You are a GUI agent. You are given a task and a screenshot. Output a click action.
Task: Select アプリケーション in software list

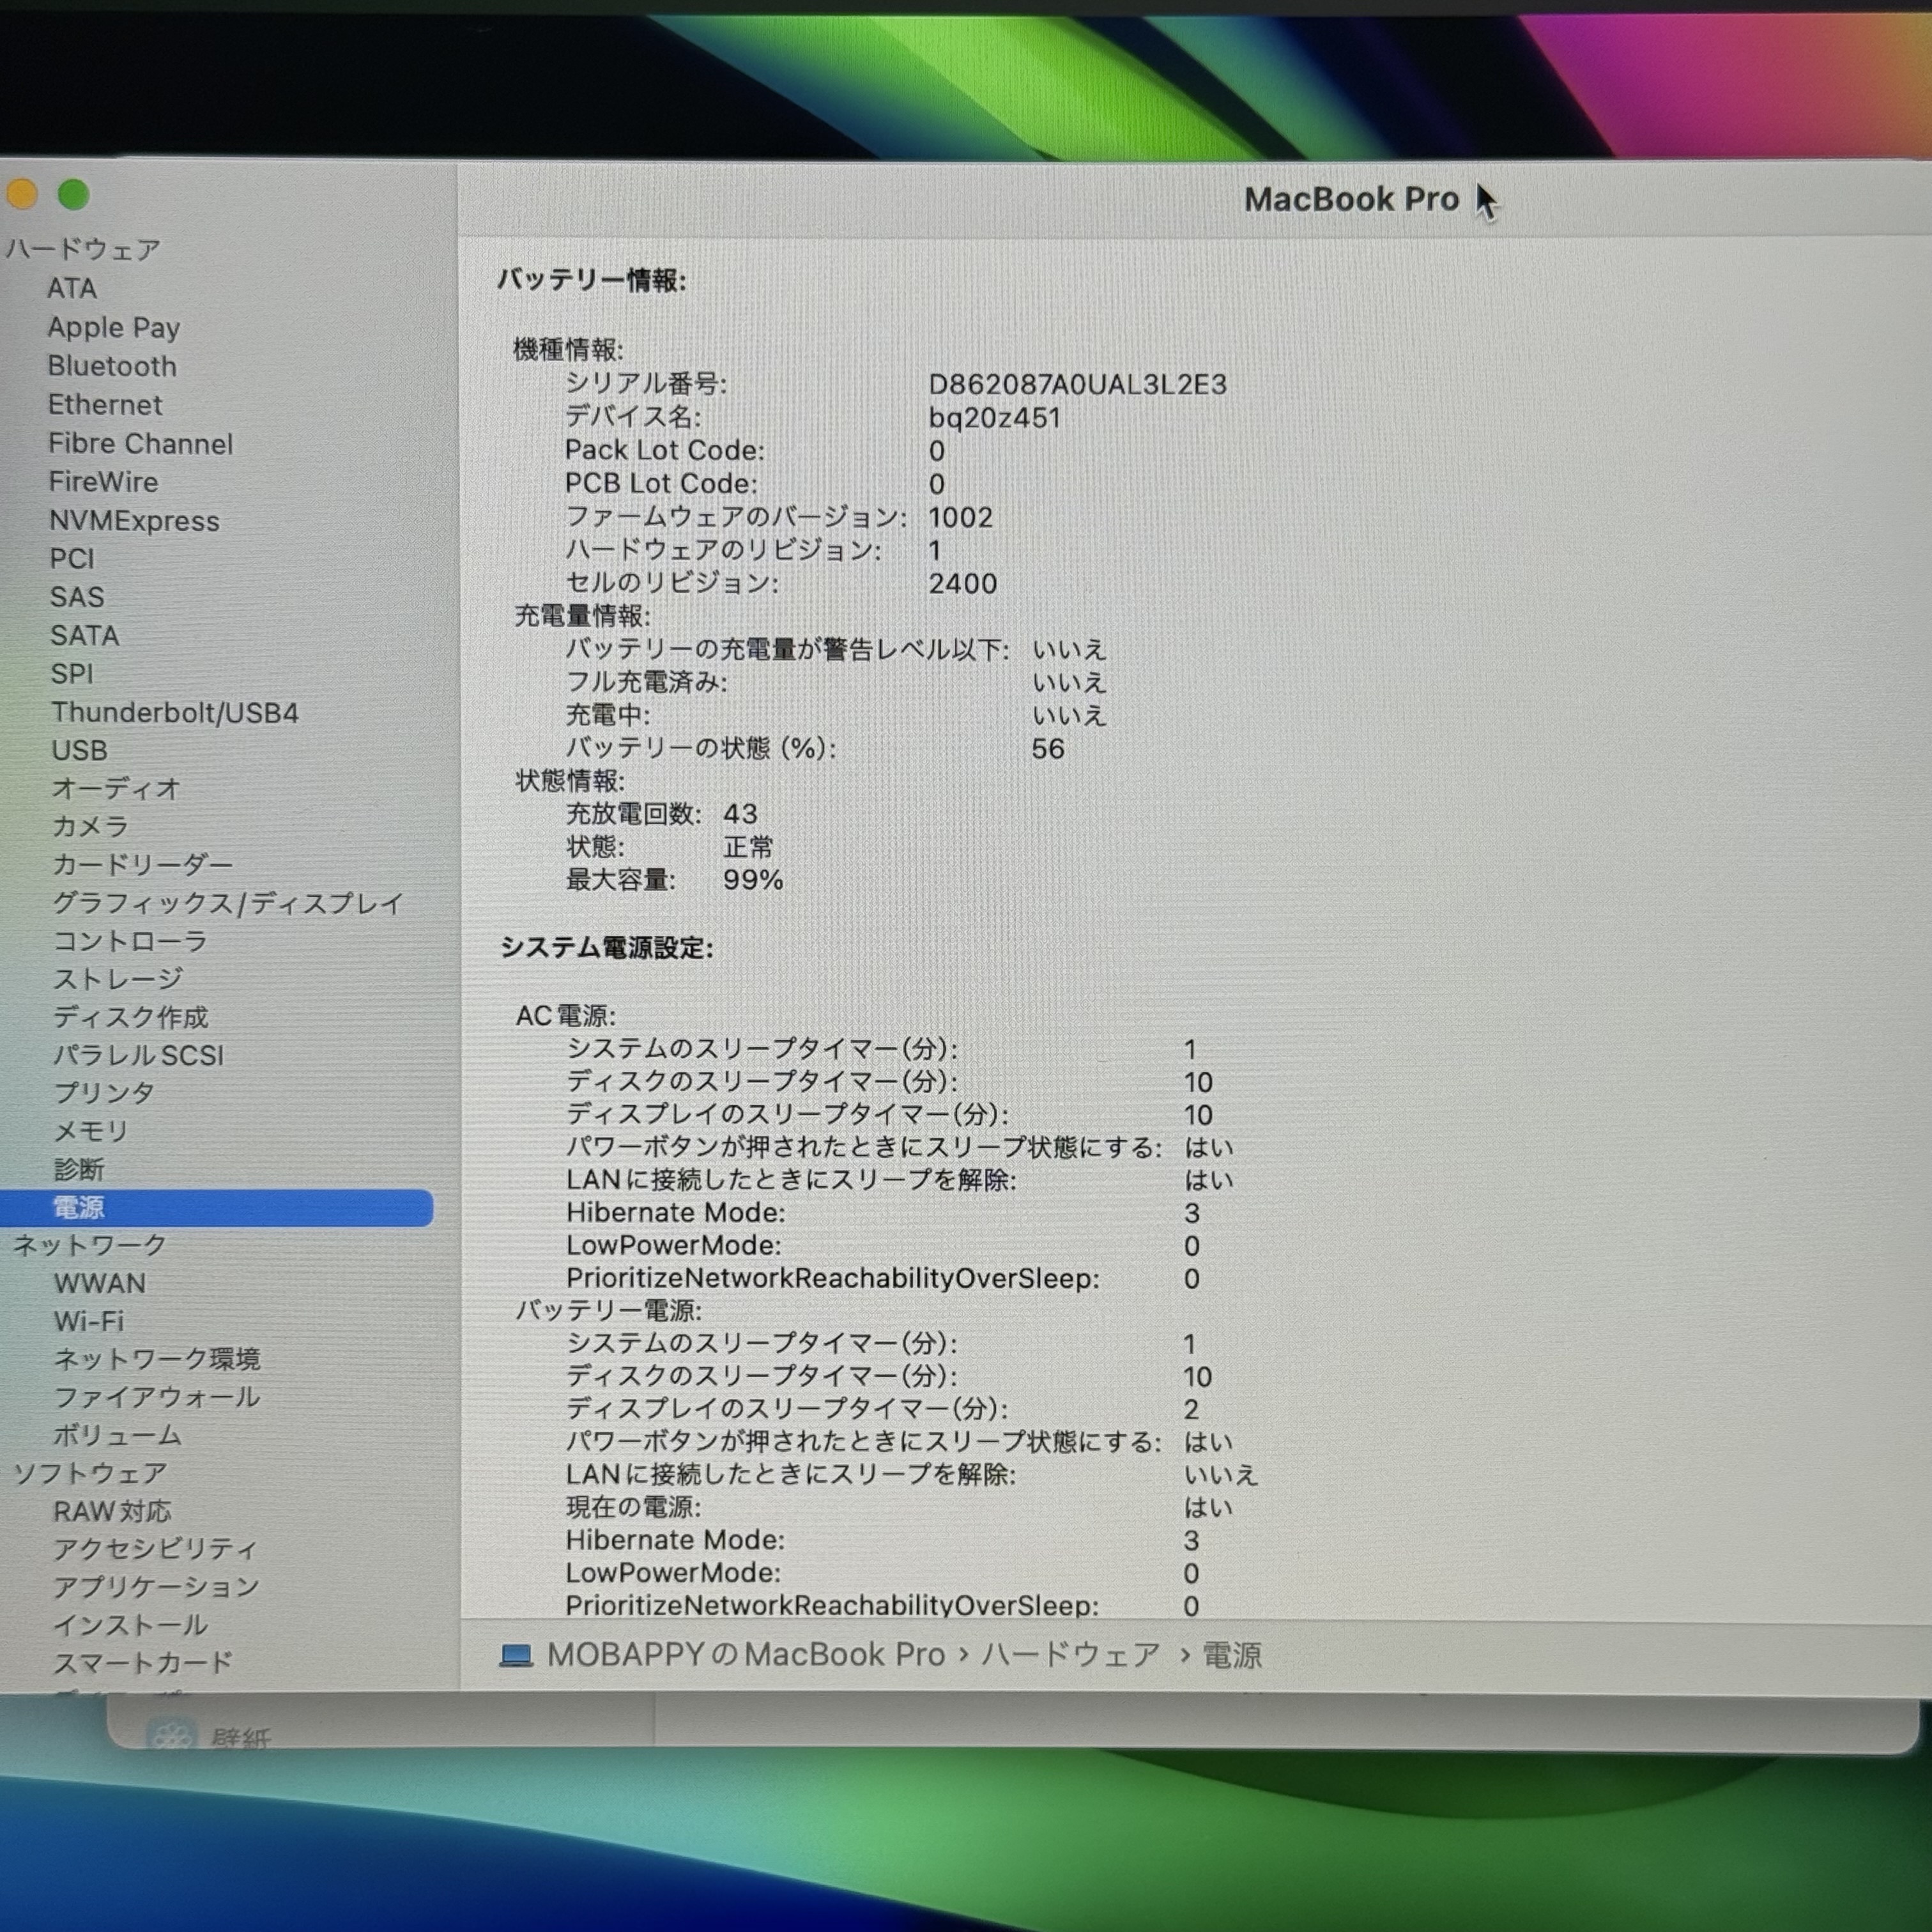[156, 1587]
